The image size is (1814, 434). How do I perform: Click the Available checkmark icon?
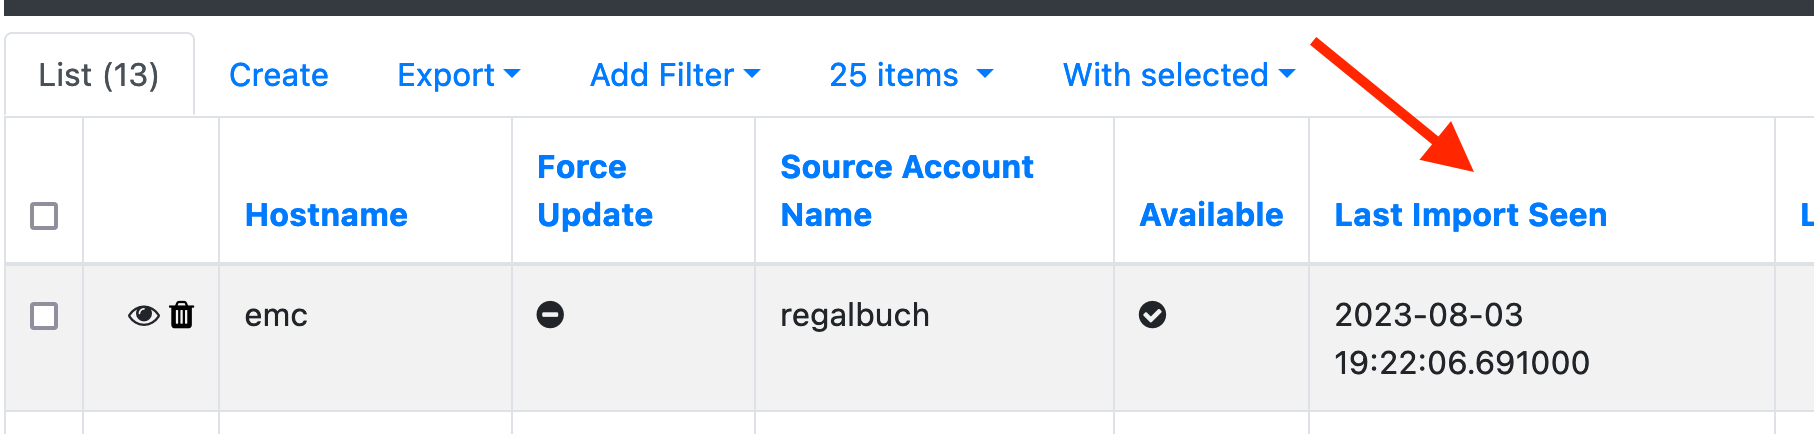1152,315
